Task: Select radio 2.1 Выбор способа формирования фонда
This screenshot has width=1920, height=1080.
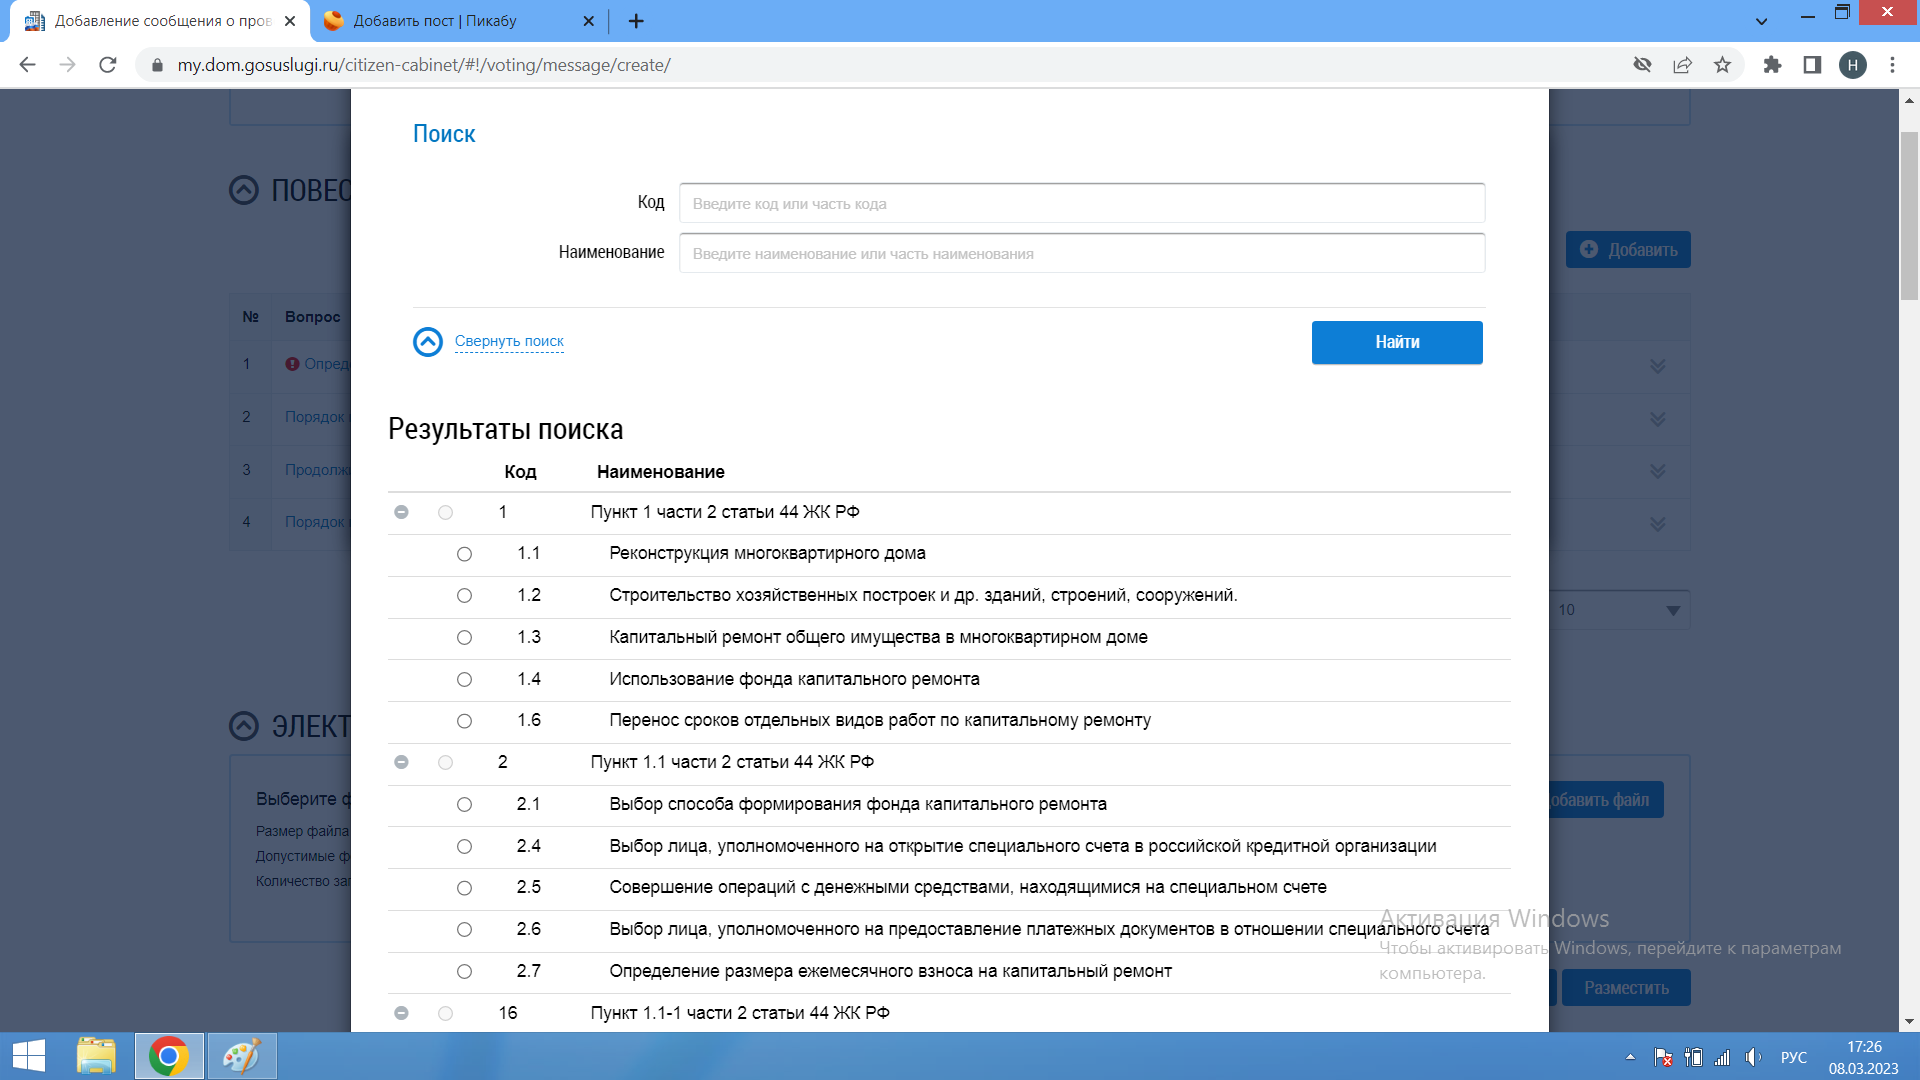Action: (x=464, y=805)
